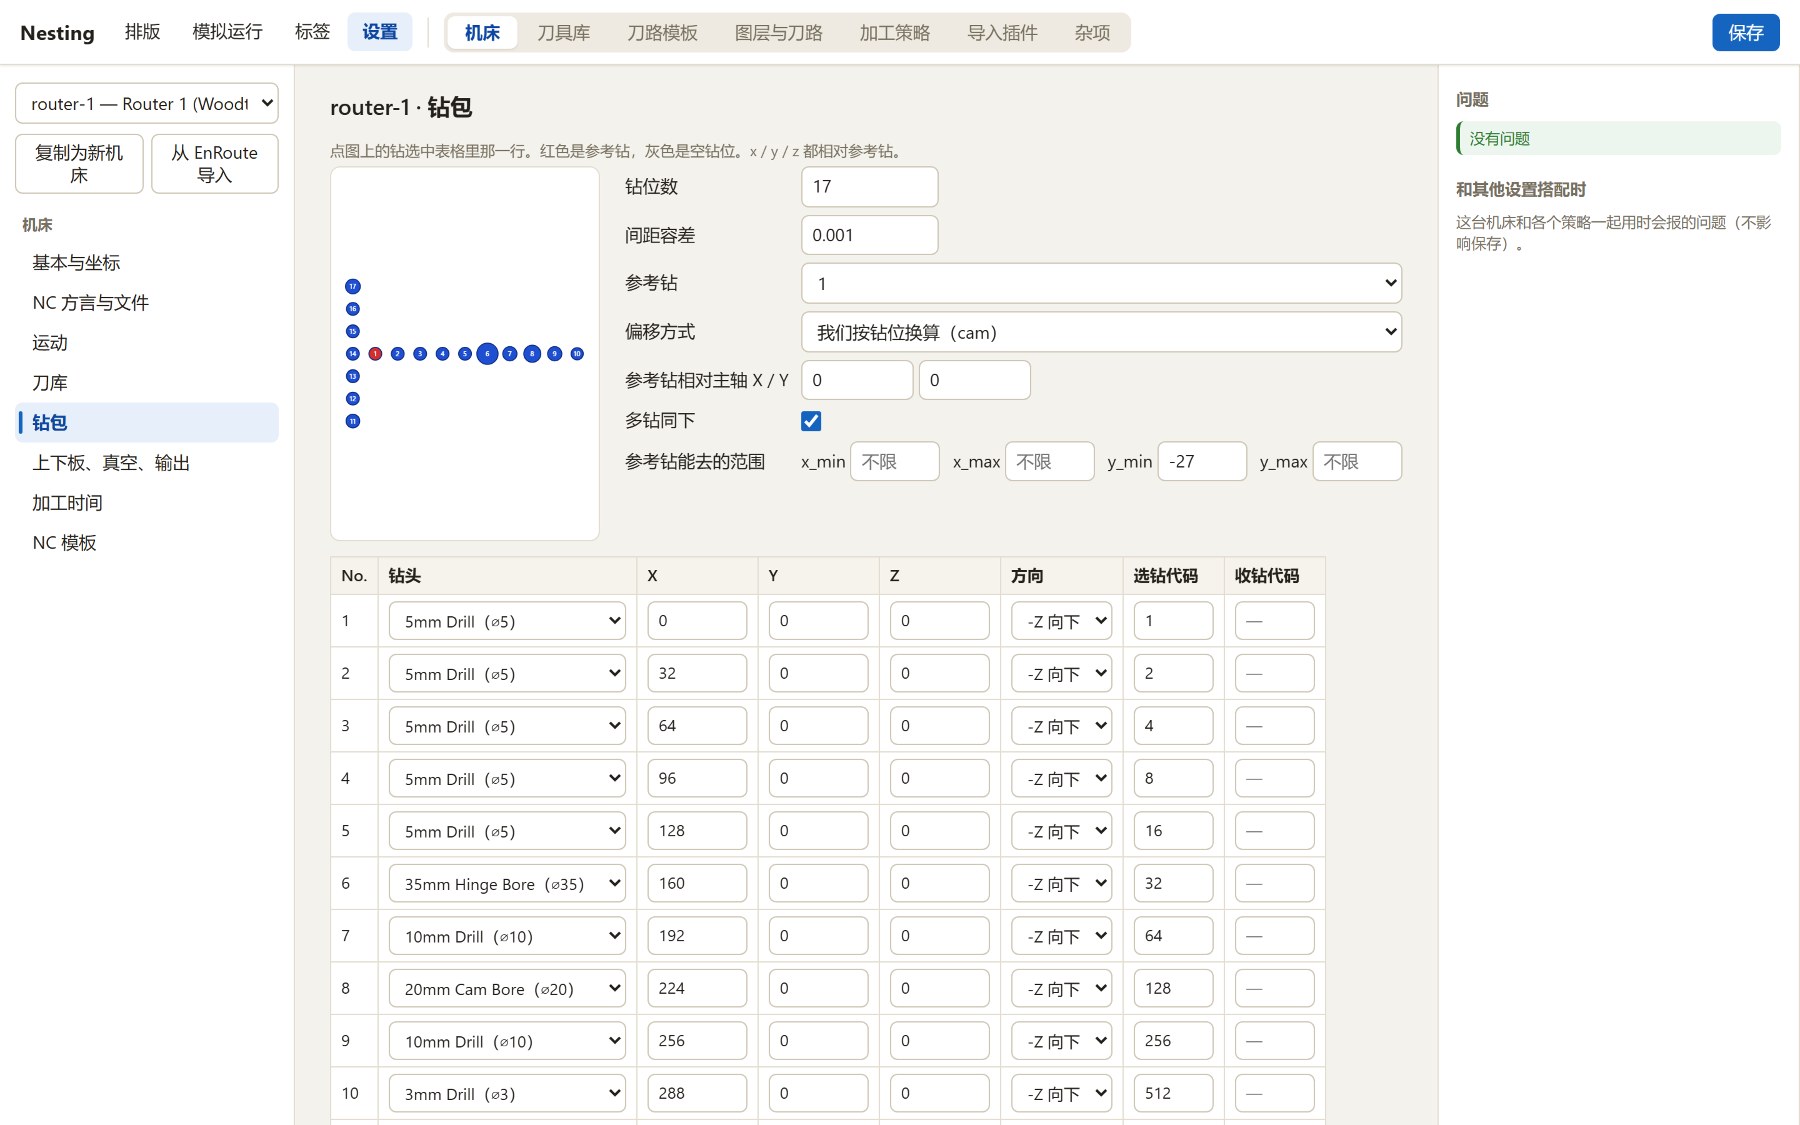The height and width of the screenshot is (1125, 1800).
Task: Open 上下板、真空、输出 in the sidebar
Action: (x=147, y=463)
